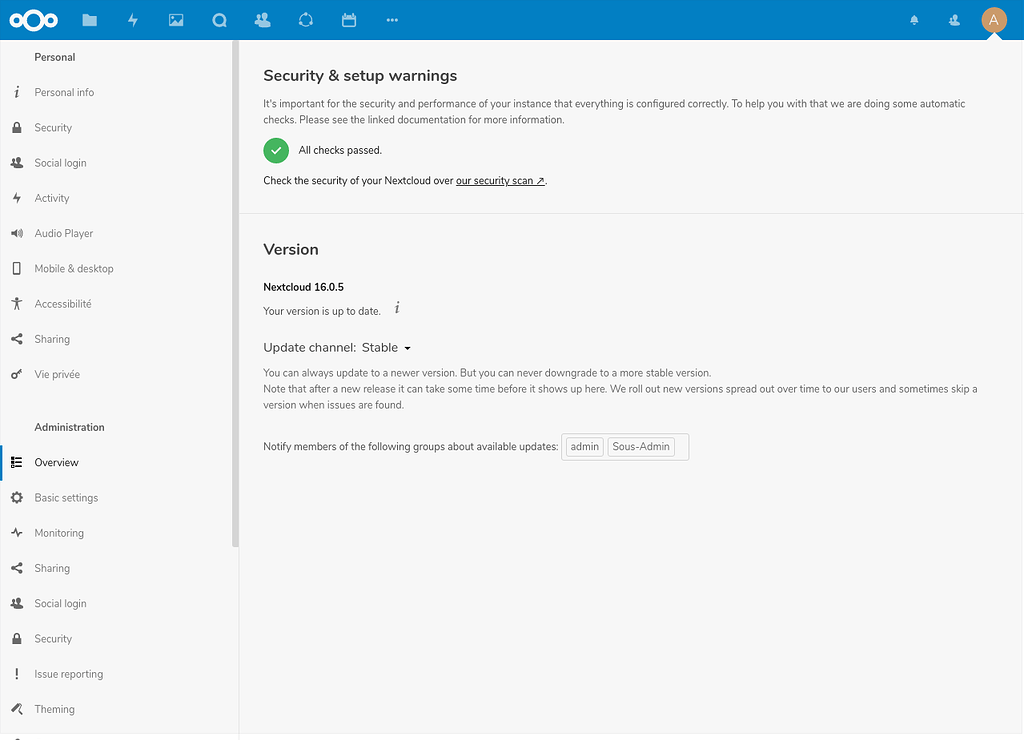
Task: Click the Nextcloud 16.0.5 version text
Action: click(304, 287)
